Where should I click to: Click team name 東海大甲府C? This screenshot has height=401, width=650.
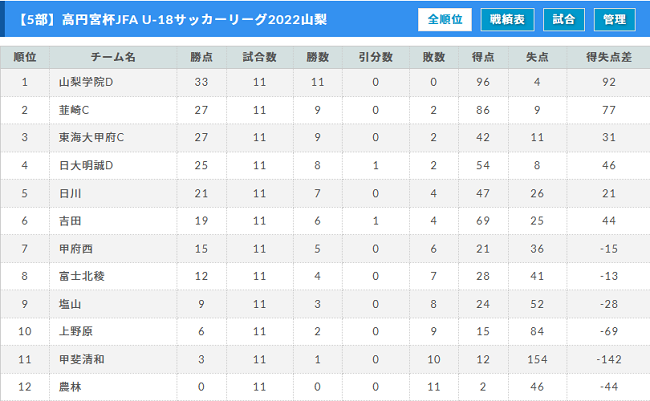91,137
